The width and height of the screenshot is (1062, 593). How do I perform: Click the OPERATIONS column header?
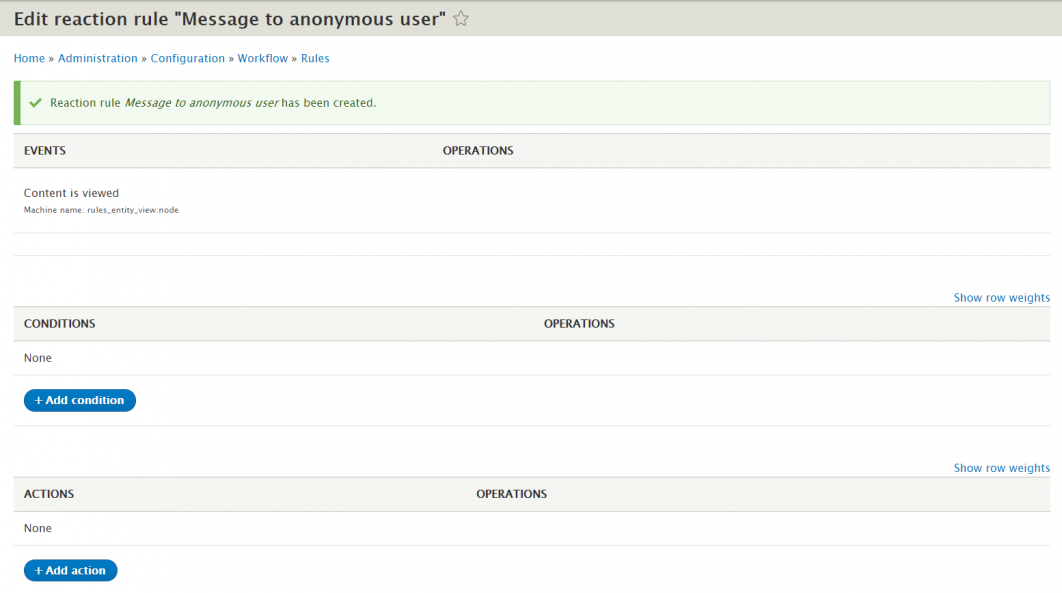pyautogui.click(x=478, y=150)
